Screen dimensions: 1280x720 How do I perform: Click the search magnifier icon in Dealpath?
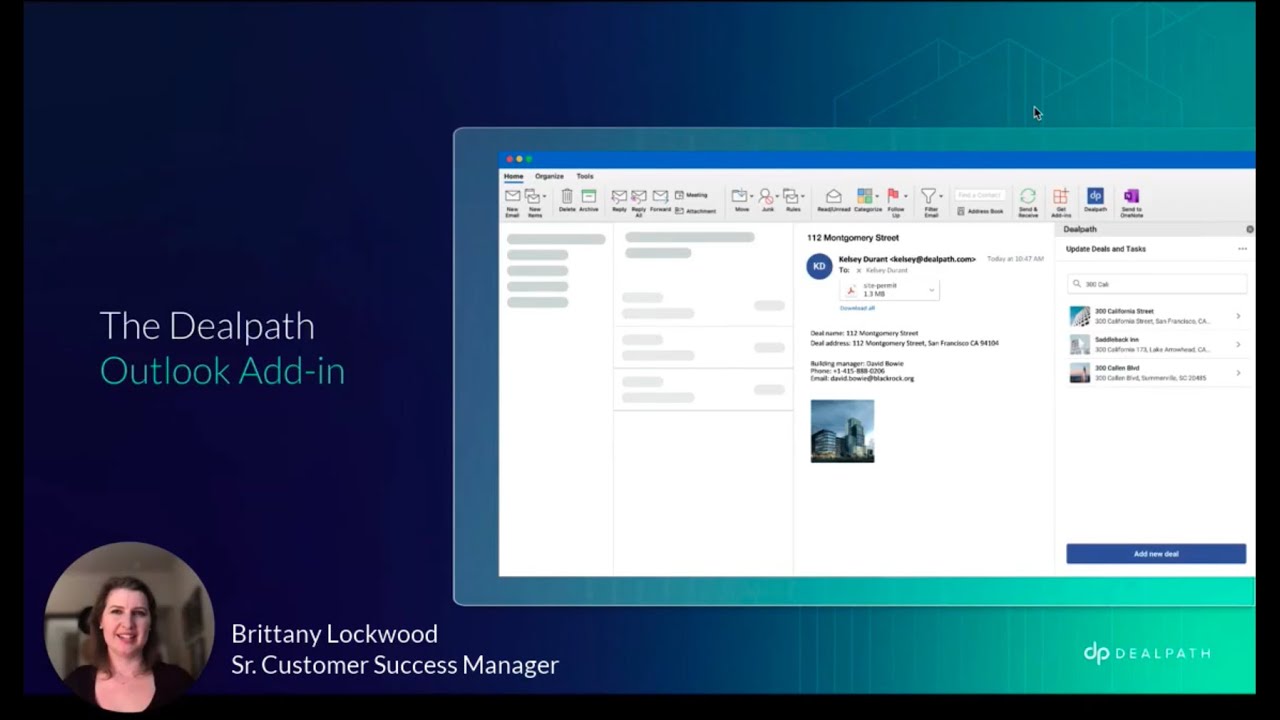click(x=1077, y=284)
